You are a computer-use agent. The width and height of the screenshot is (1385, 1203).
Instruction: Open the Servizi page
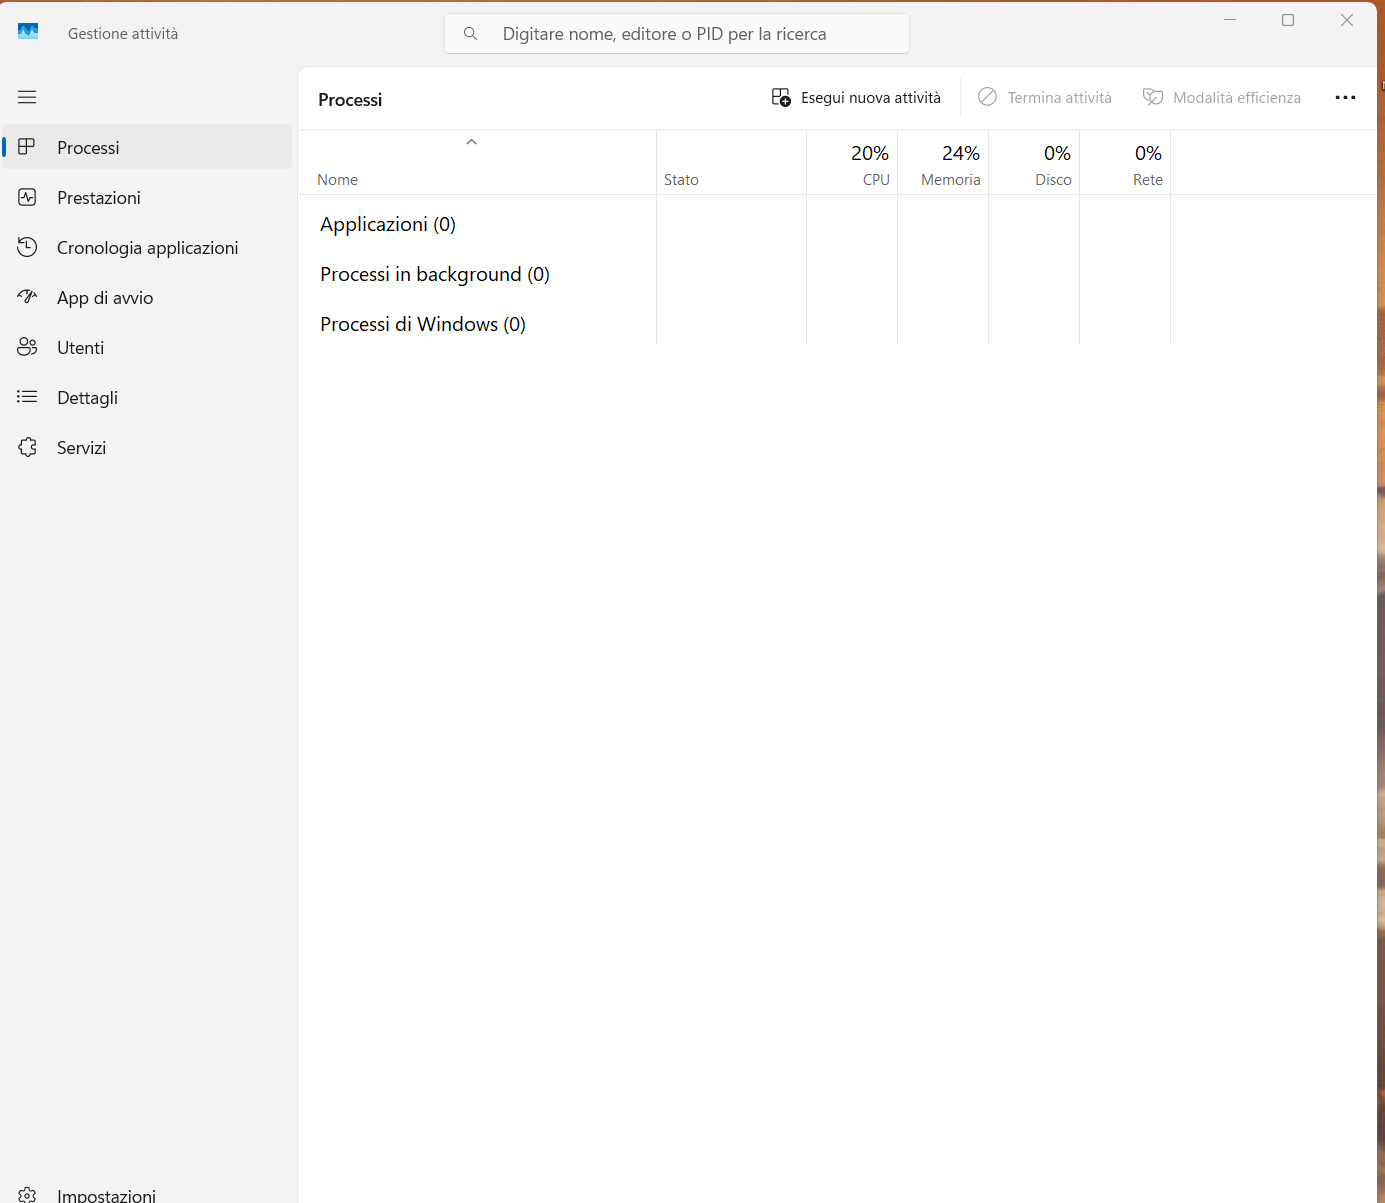tap(147, 447)
